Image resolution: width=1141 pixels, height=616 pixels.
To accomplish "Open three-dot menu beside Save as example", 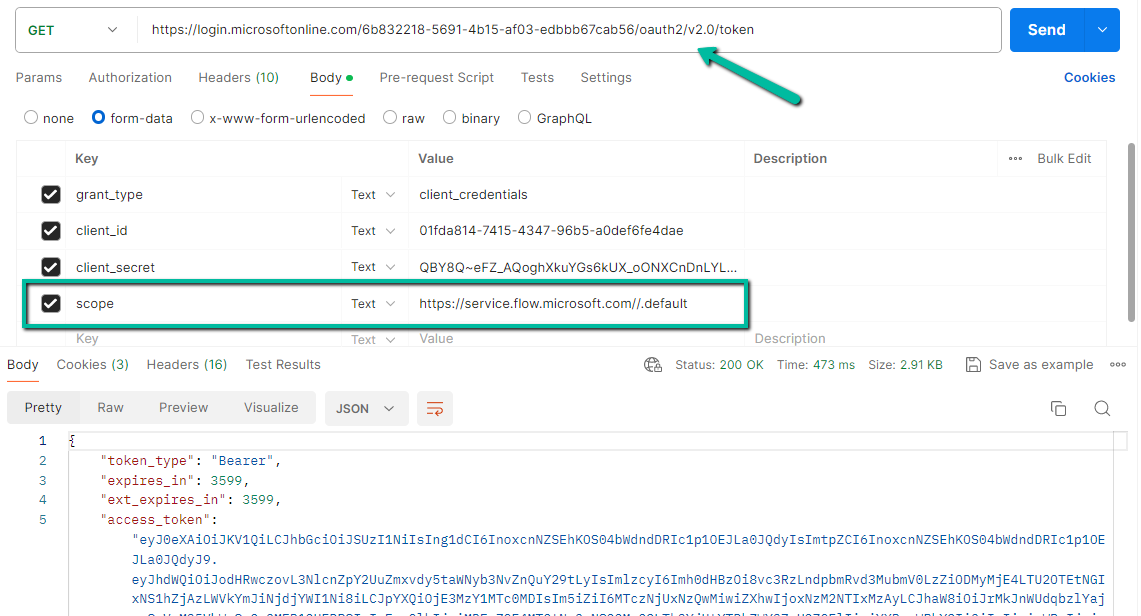I will click(1118, 365).
